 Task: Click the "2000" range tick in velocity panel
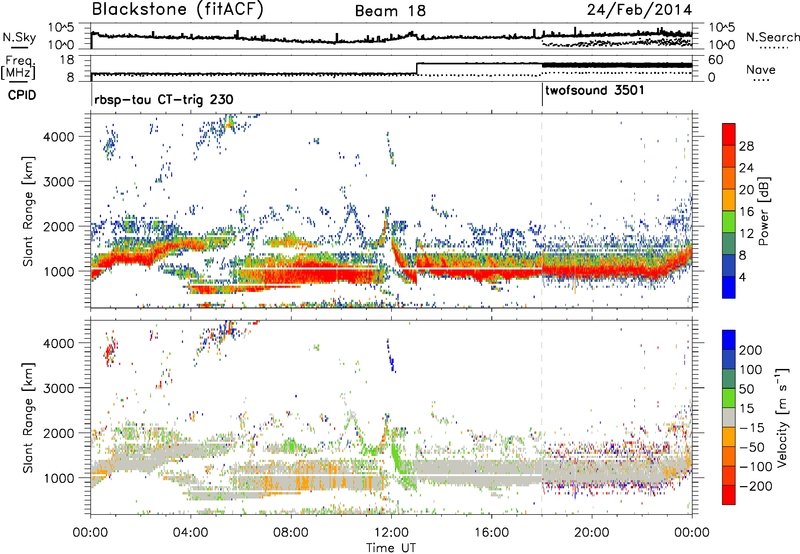coord(59,433)
